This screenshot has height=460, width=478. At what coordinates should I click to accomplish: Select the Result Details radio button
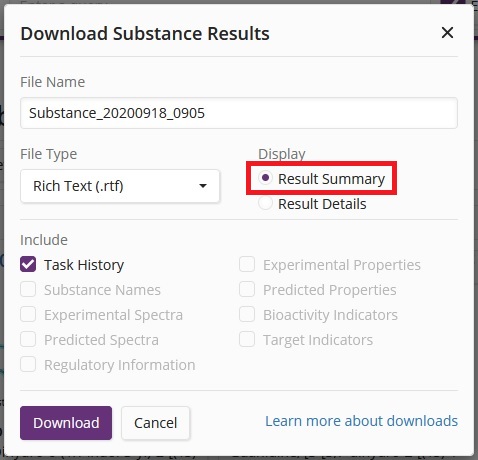coord(265,203)
